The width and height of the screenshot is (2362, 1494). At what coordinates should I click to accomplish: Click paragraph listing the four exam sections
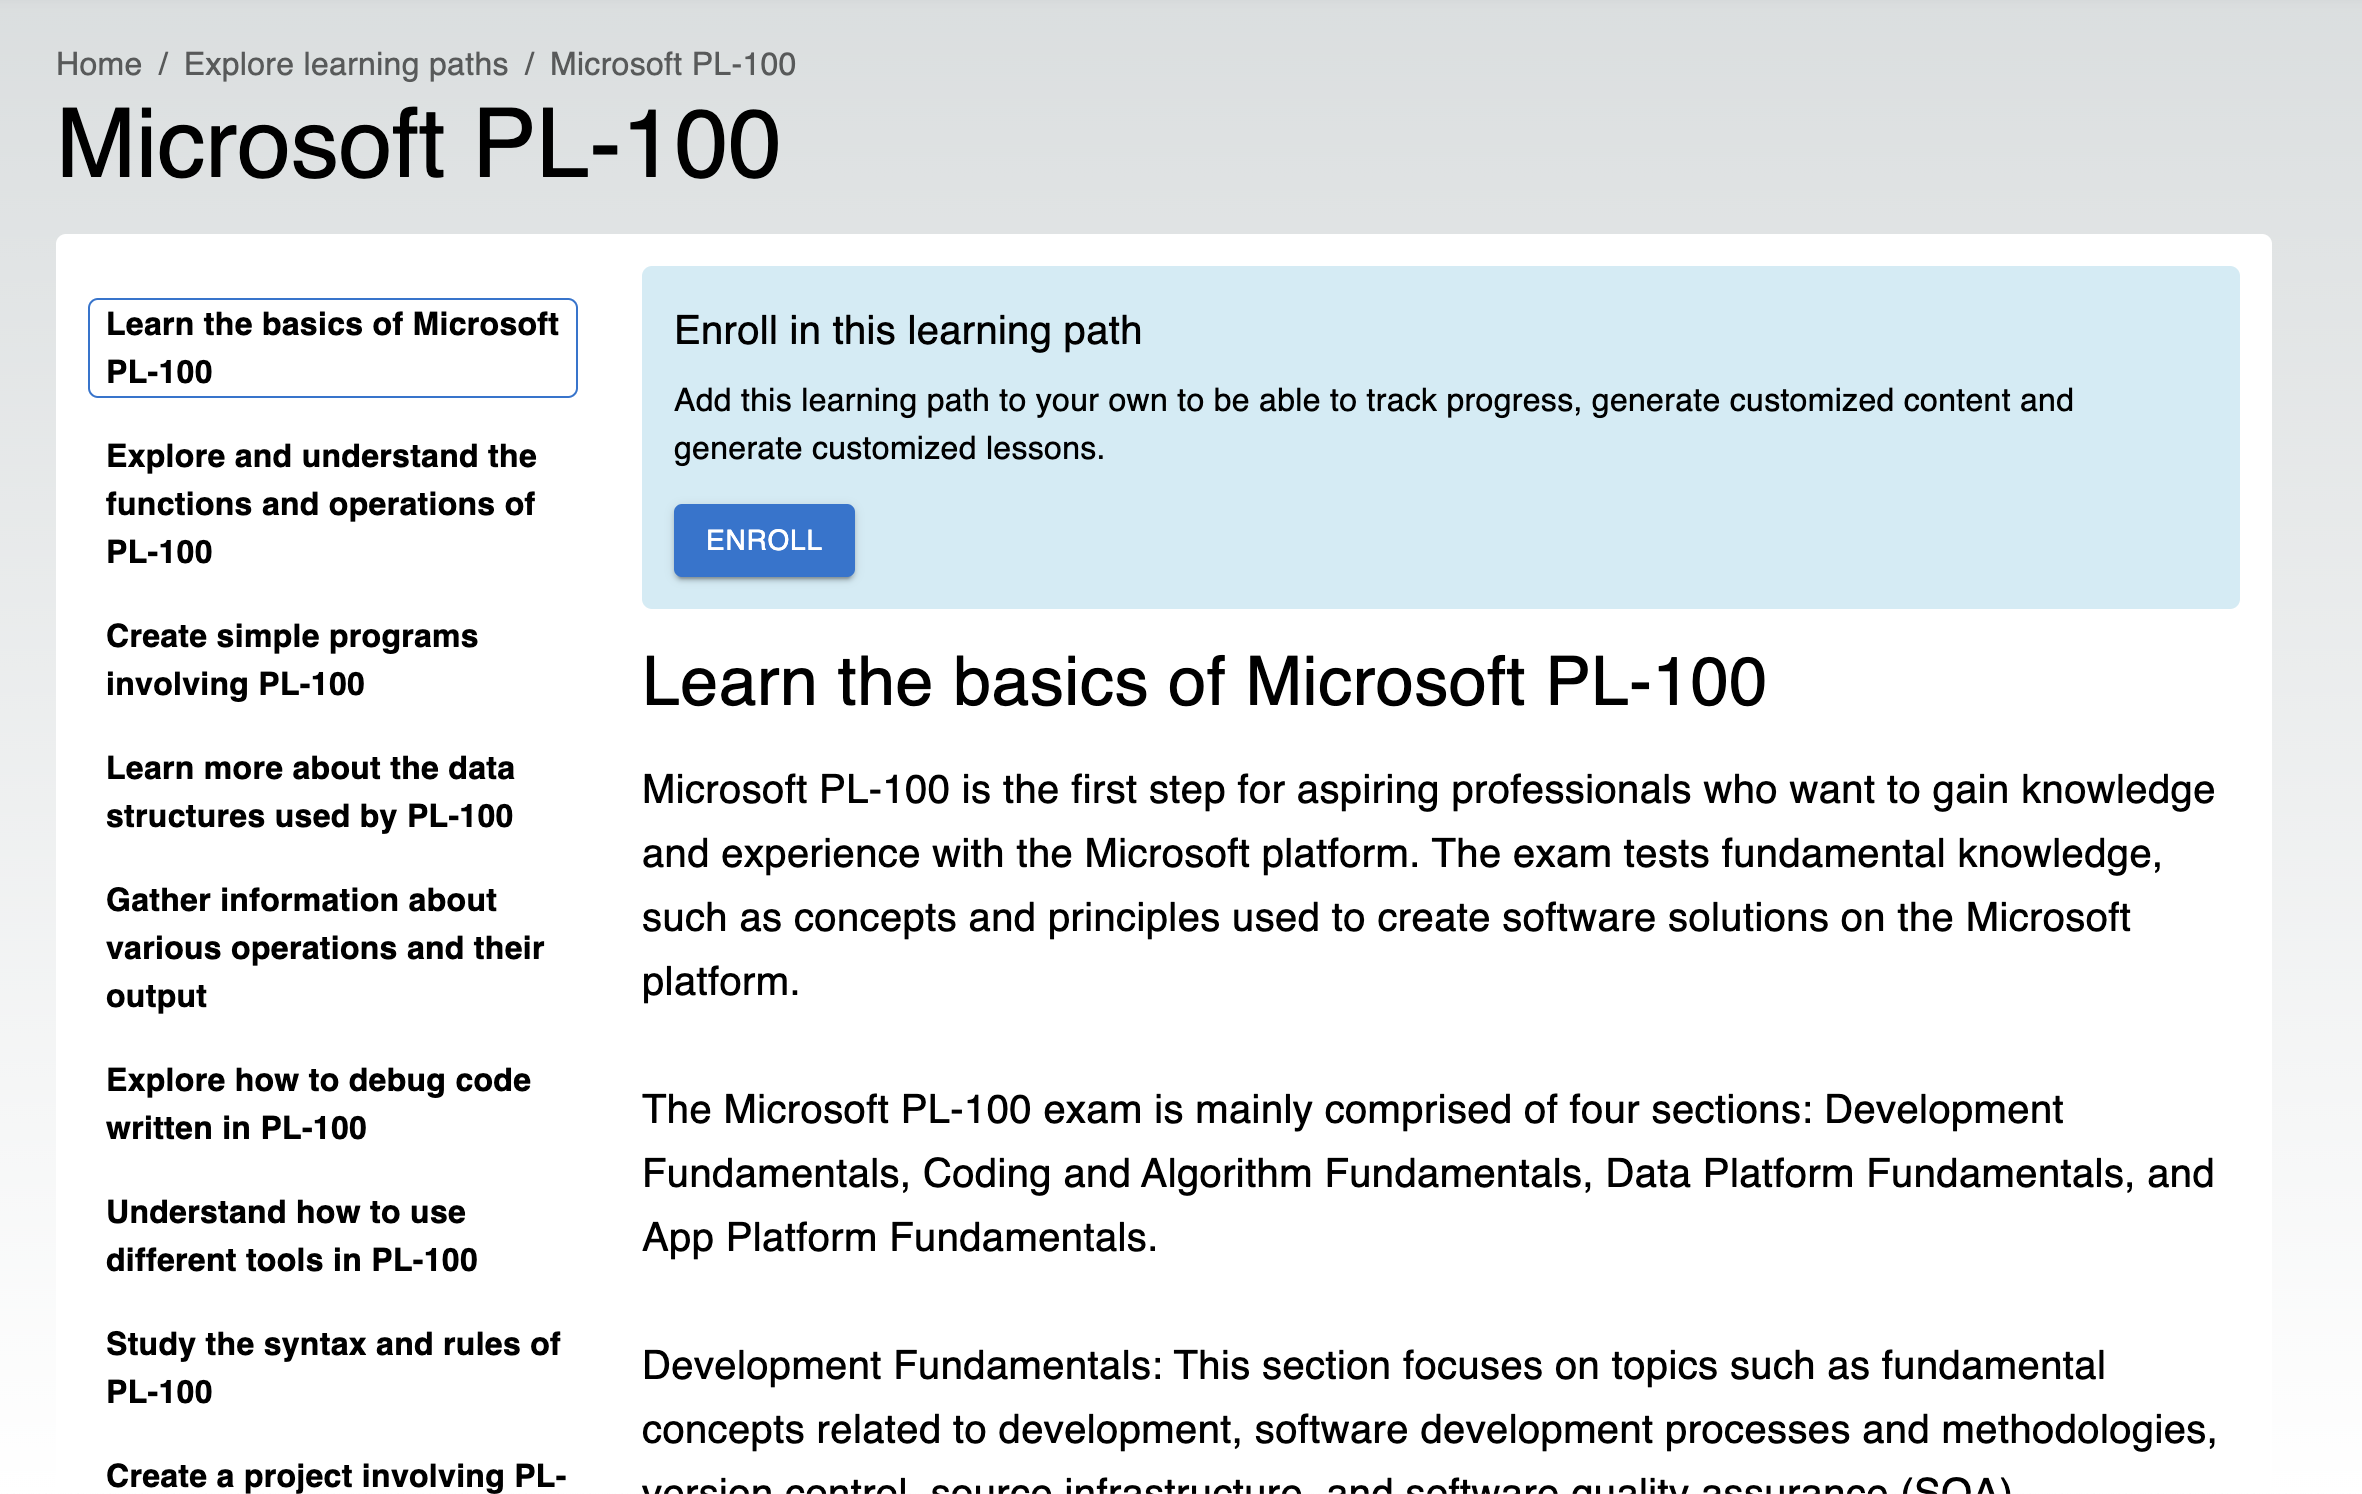(x=1427, y=1173)
